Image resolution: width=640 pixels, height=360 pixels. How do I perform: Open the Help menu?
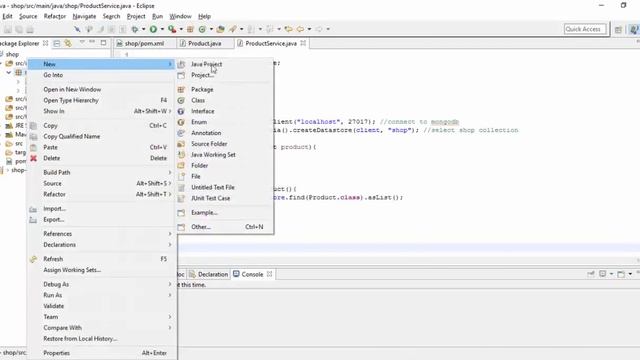point(204,16)
